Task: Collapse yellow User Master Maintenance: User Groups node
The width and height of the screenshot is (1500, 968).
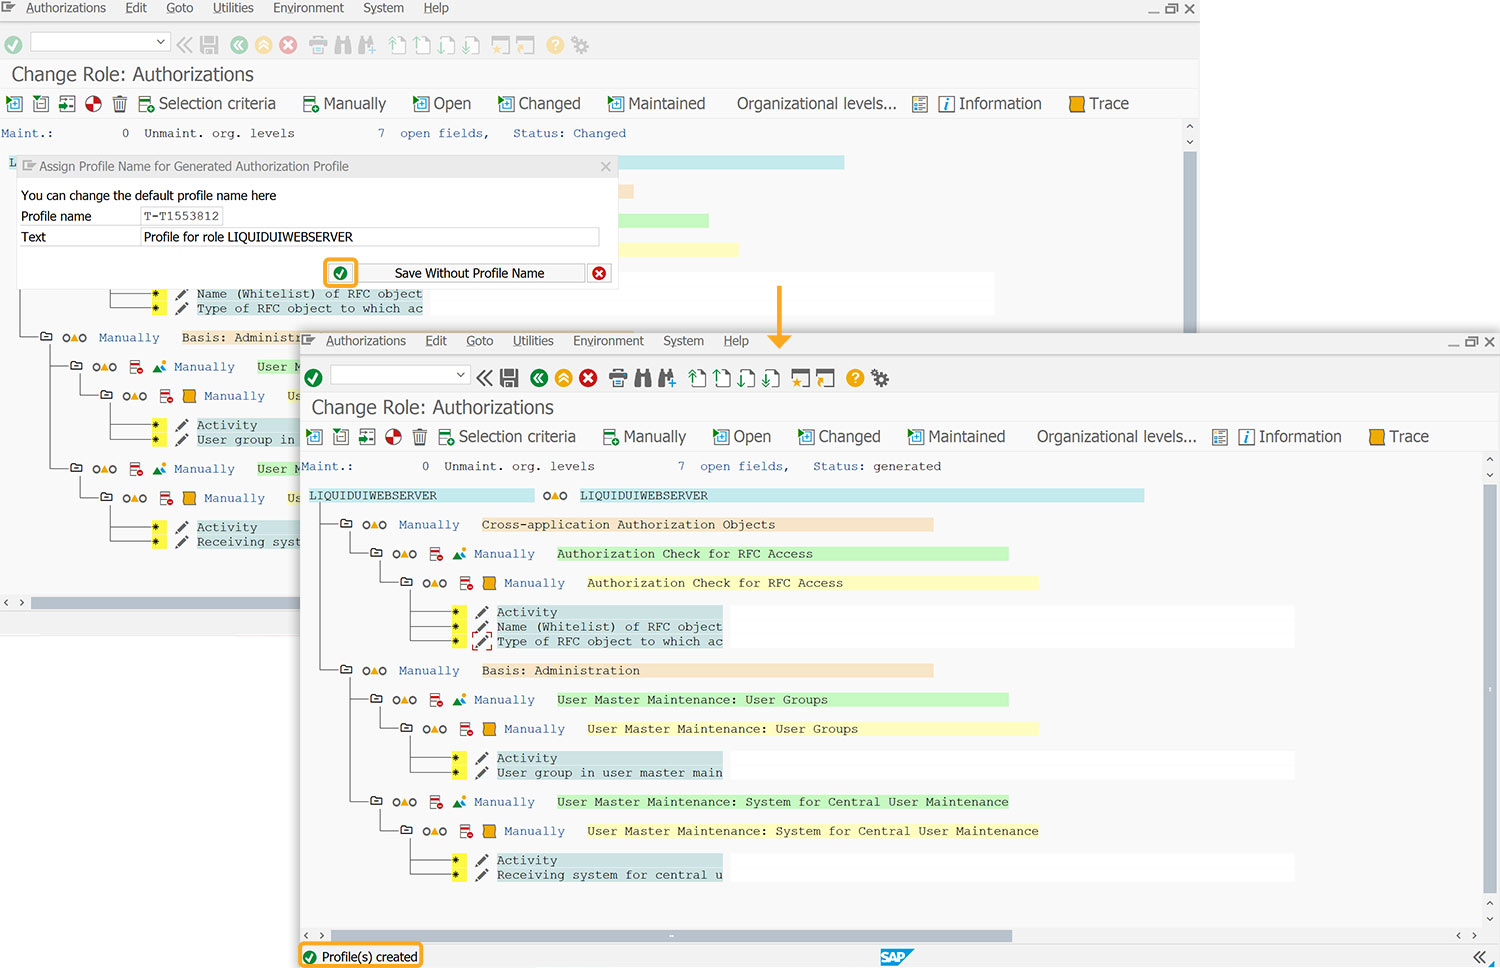Action: coord(406,728)
